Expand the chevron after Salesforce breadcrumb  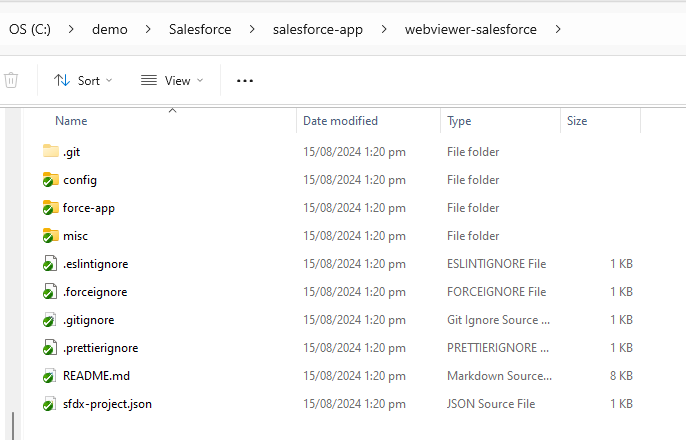[252, 29]
